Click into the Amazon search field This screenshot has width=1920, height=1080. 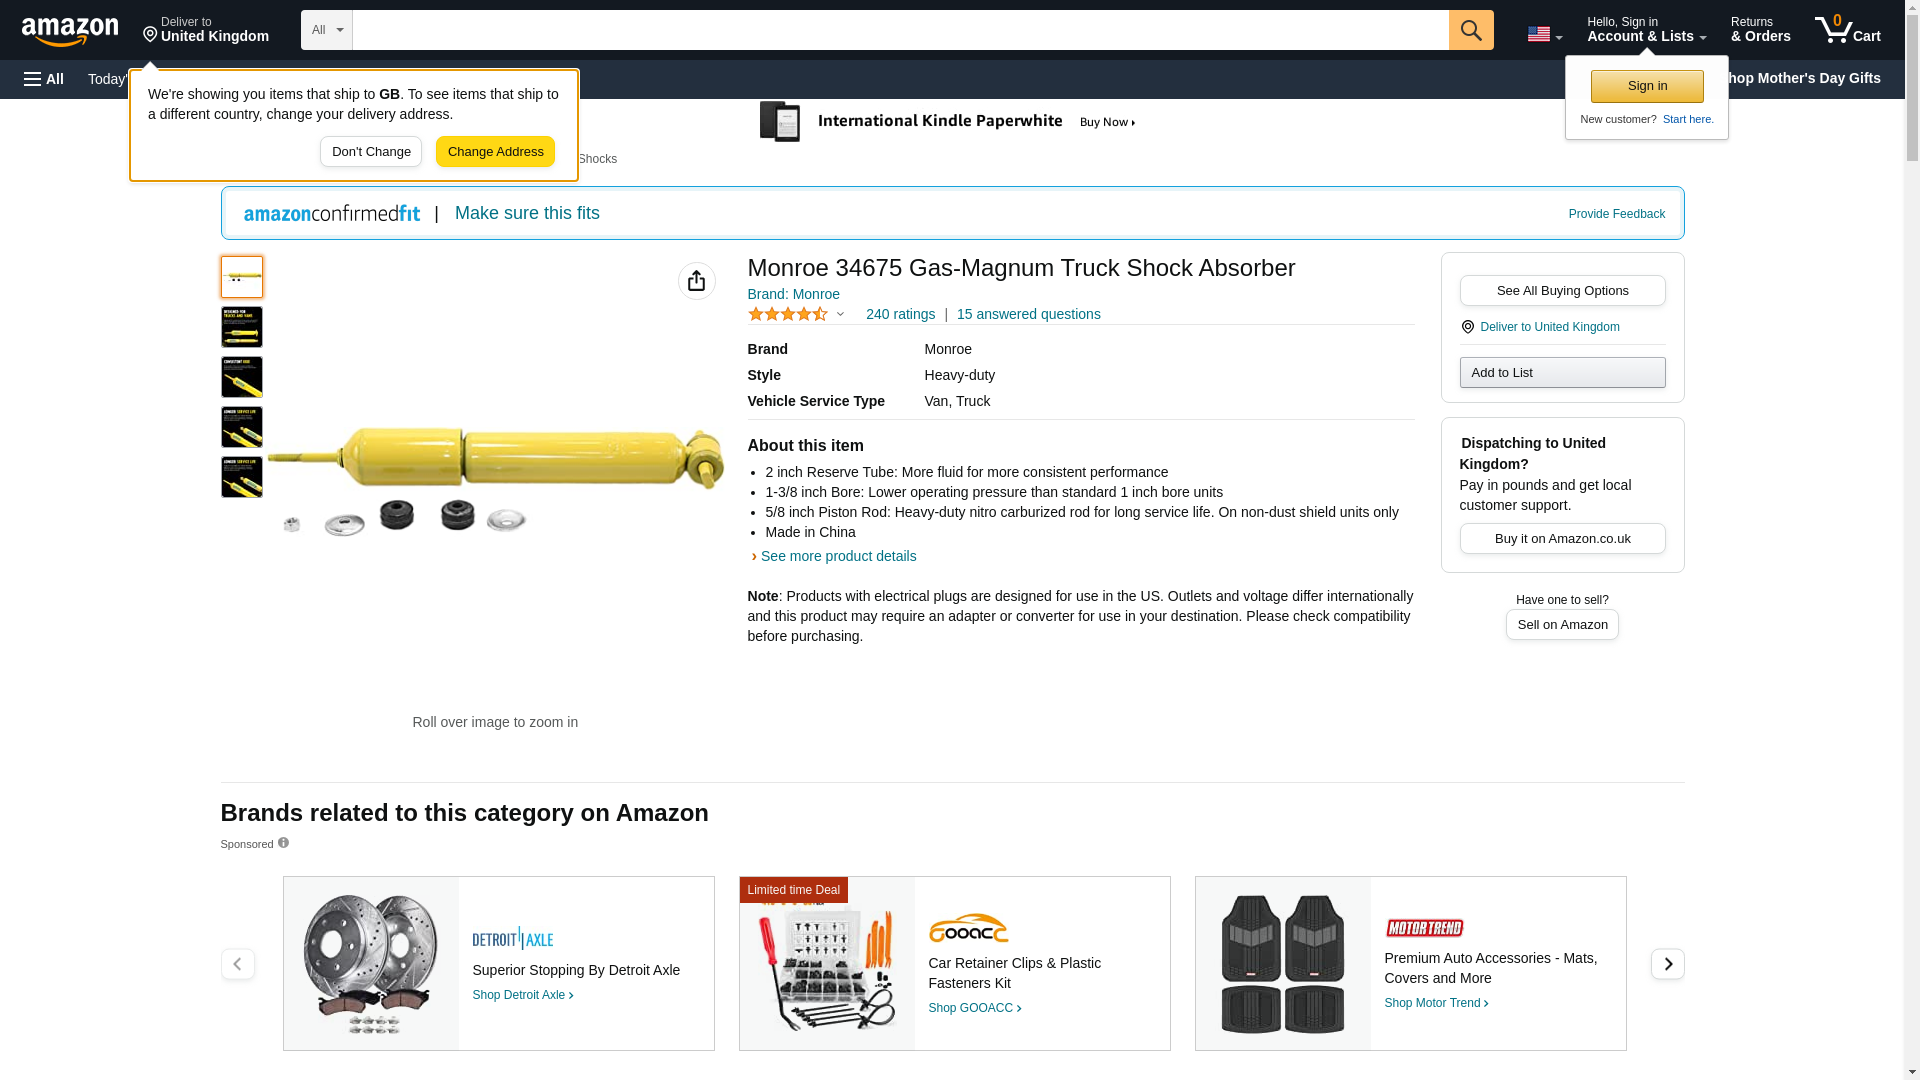tap(900, 30)
